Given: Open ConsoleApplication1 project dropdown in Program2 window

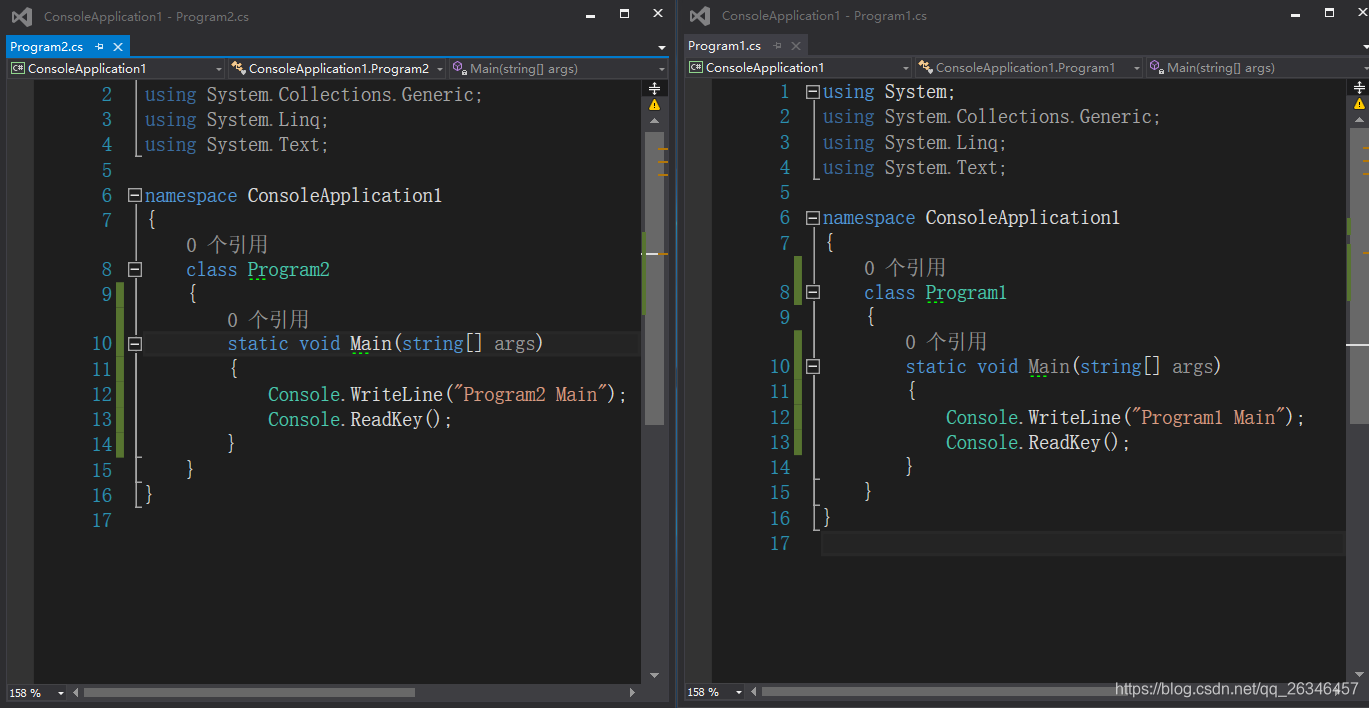Looking at the screenshot, I should coord(117,69).
